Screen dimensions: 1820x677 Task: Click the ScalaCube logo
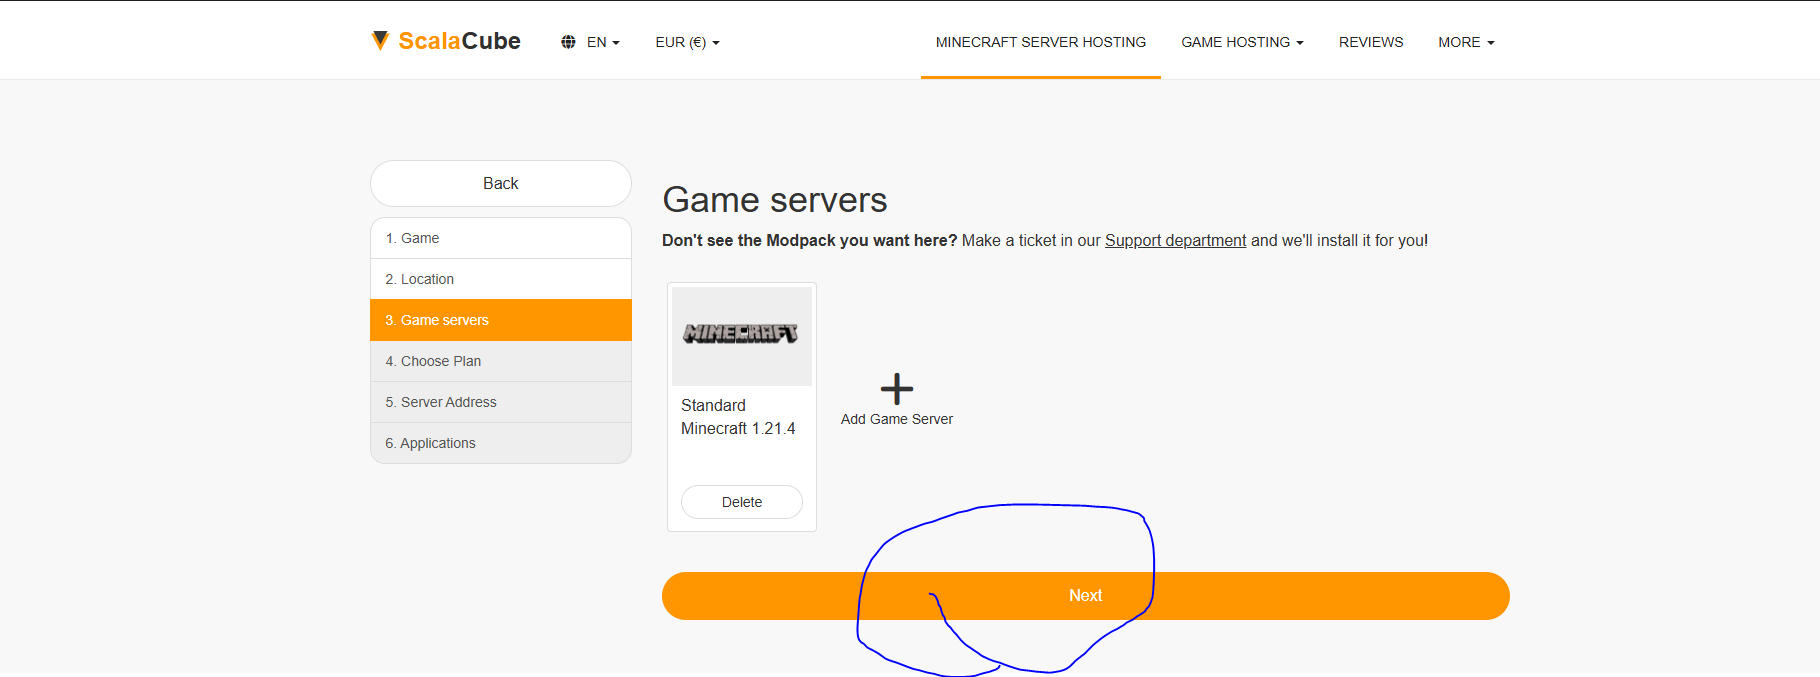pyautogui.click(x=446, y=41)
